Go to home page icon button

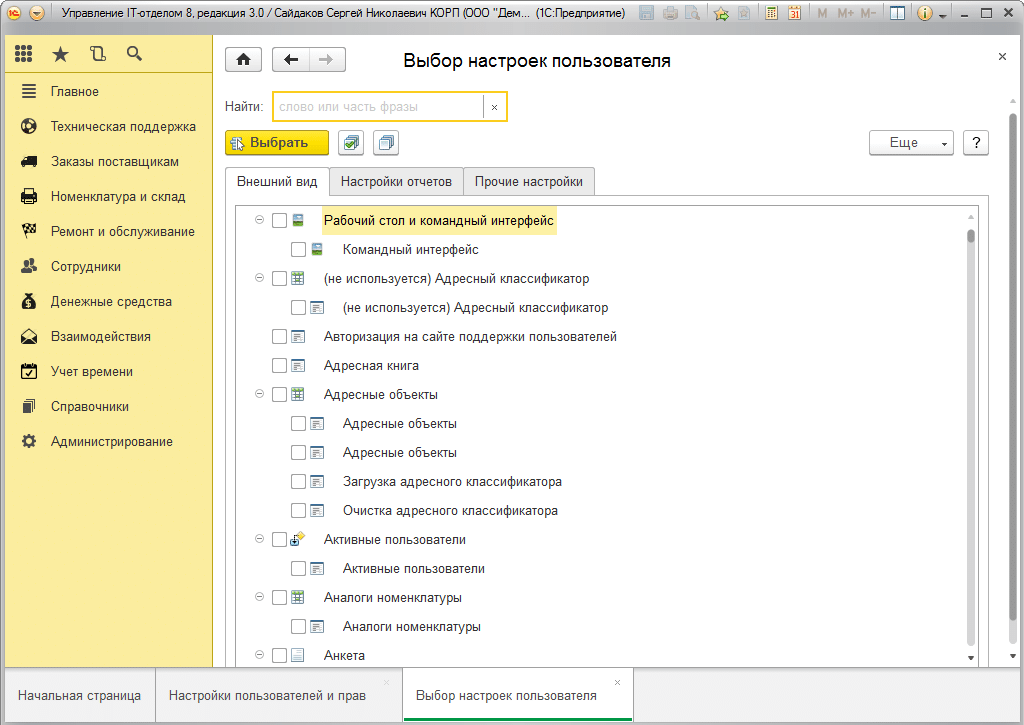point(244,60)
